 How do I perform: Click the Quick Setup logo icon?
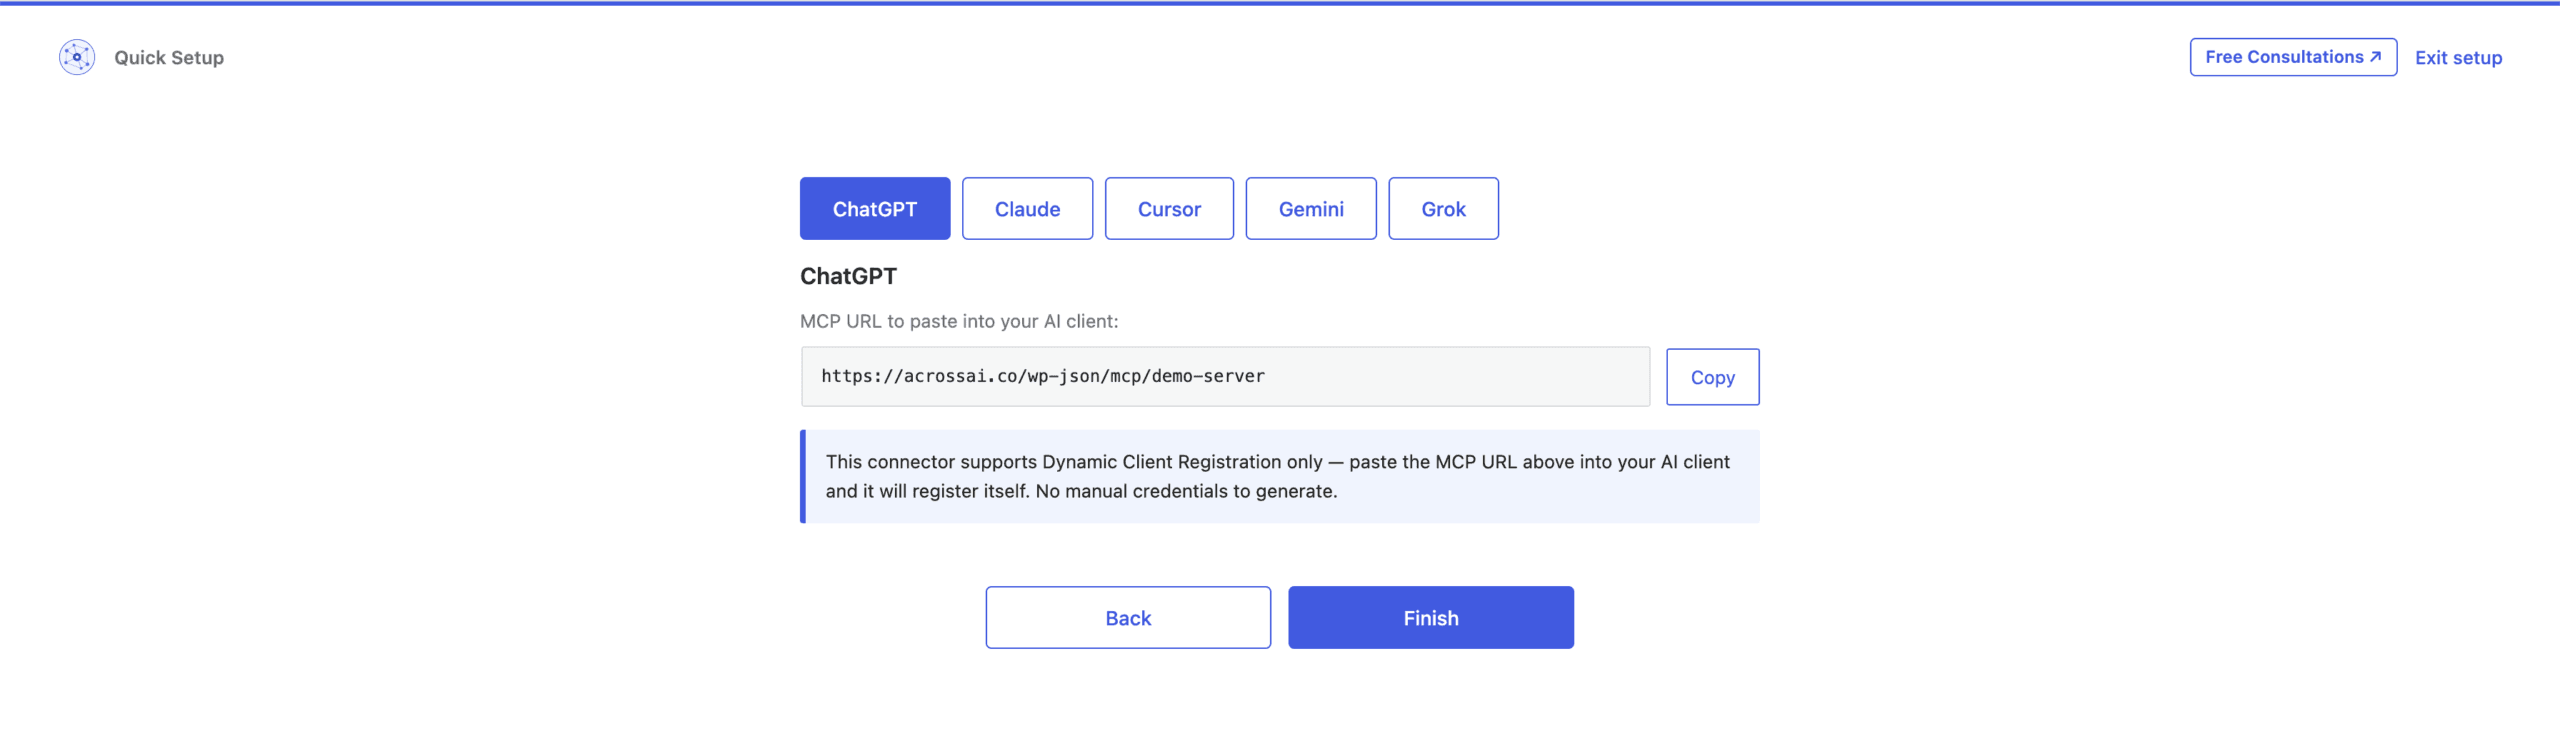77,57
